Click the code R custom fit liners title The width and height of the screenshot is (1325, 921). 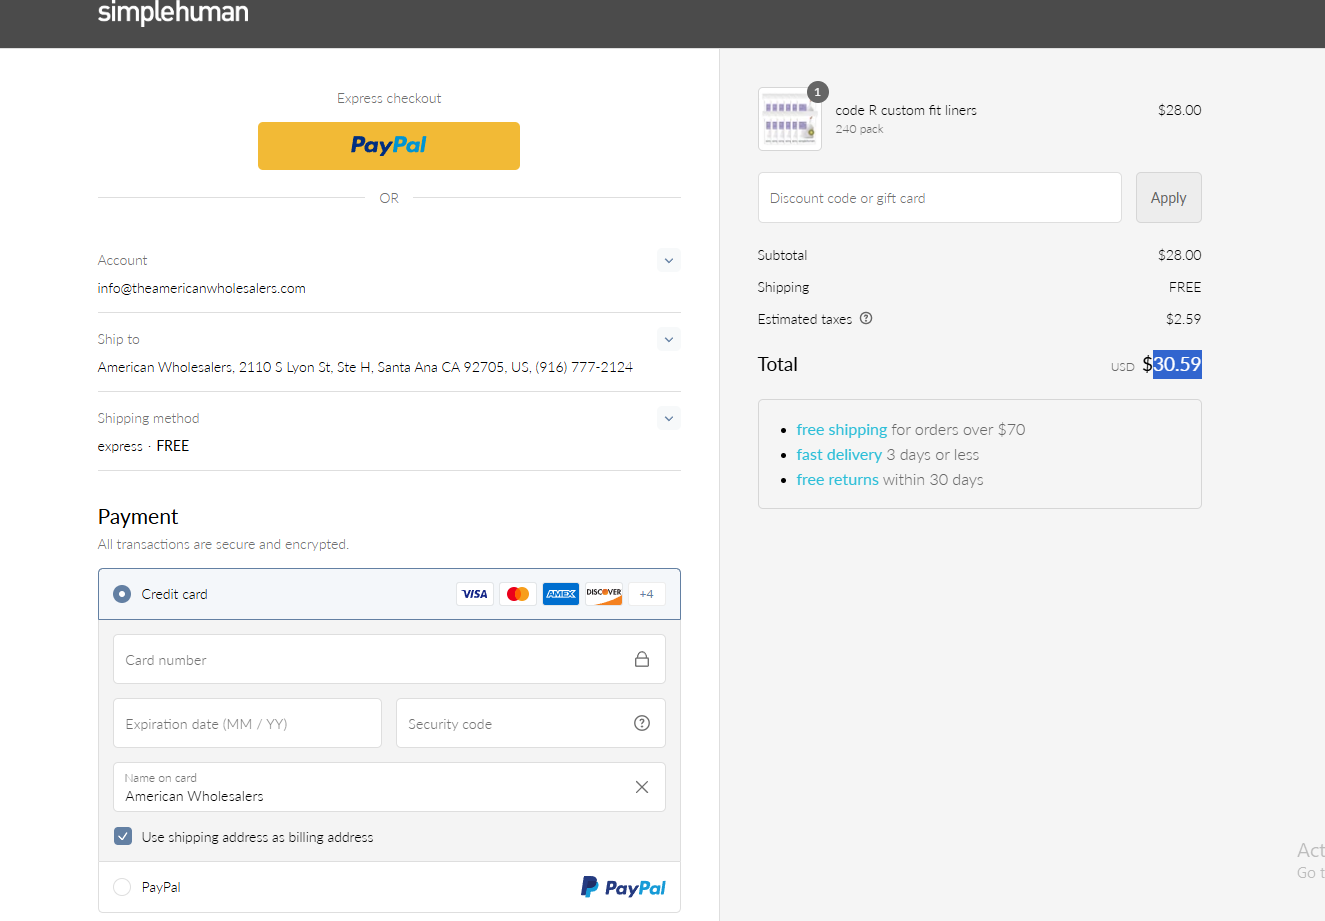point(906,110)
